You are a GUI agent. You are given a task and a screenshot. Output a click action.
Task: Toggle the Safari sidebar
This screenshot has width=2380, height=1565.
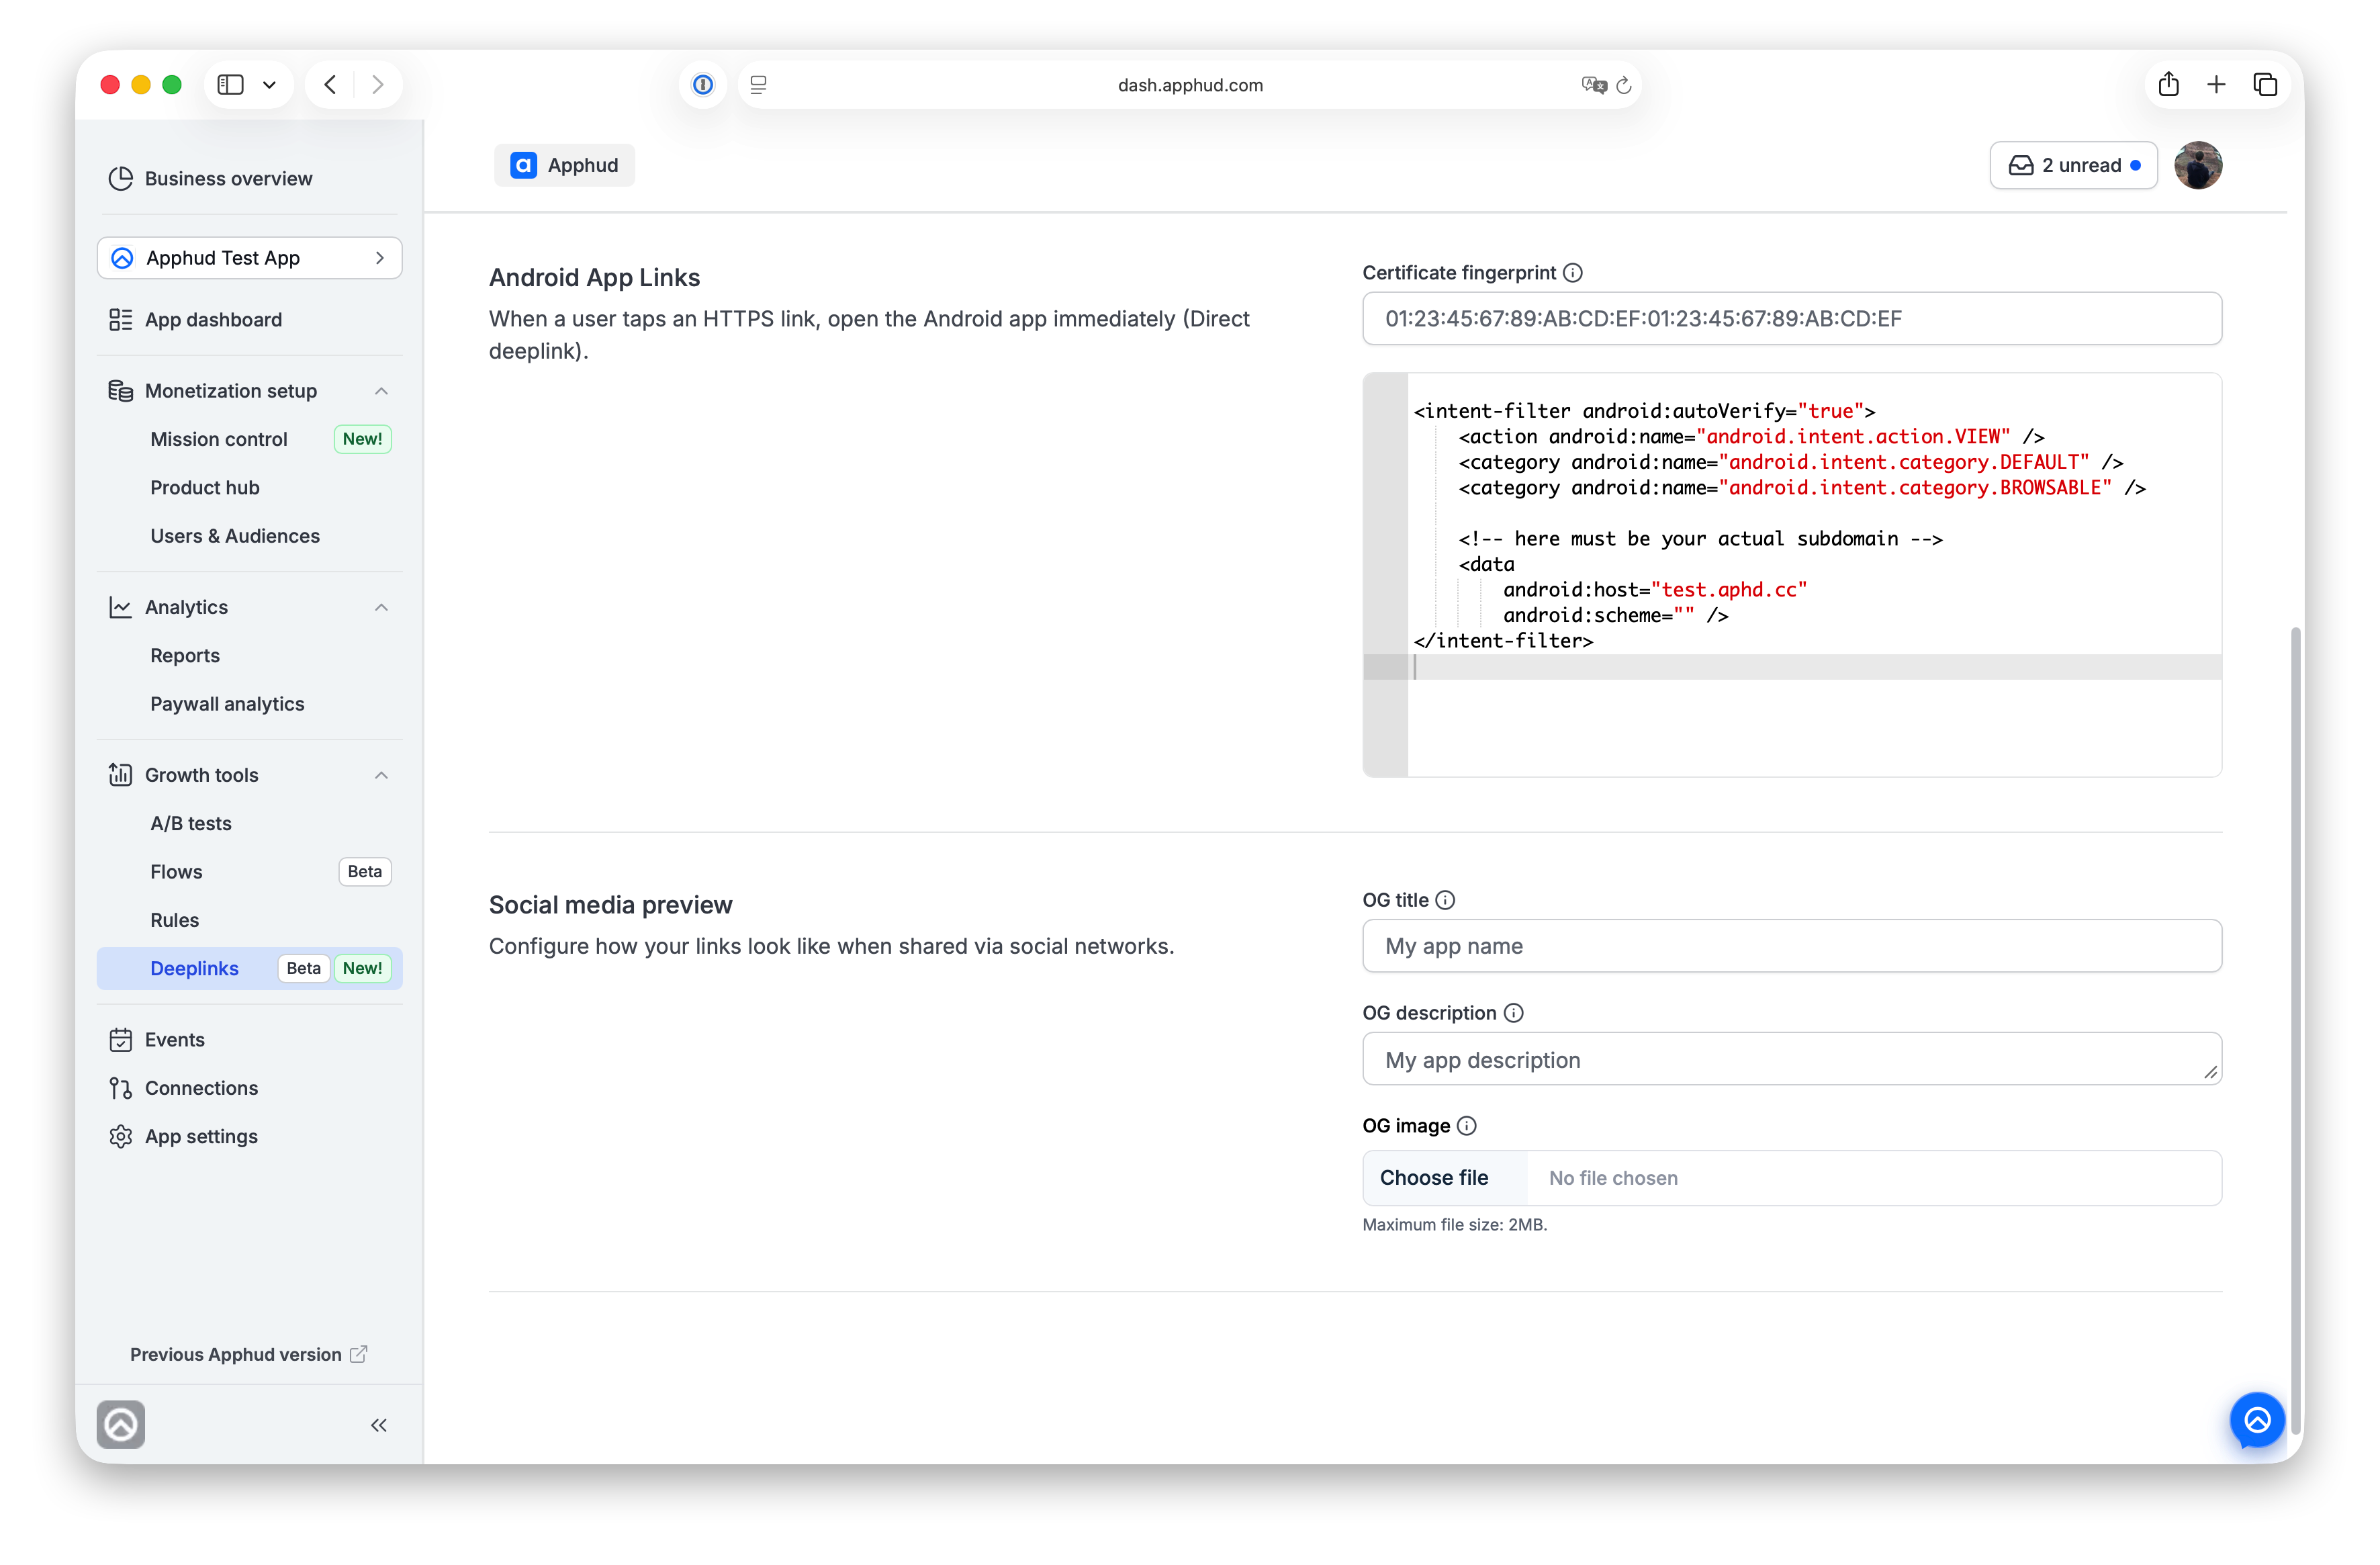click(x=231, y=84)
